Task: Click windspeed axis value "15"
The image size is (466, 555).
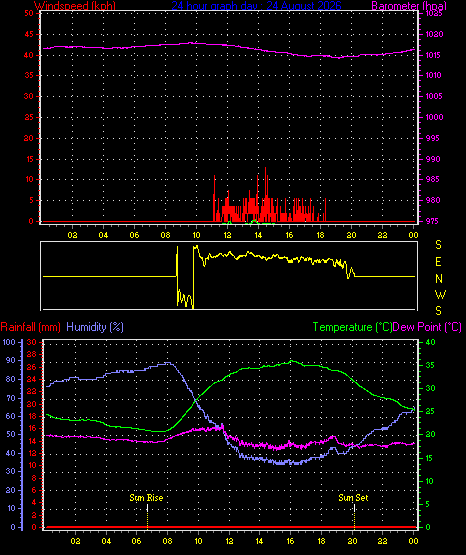Action: (29, 159)
